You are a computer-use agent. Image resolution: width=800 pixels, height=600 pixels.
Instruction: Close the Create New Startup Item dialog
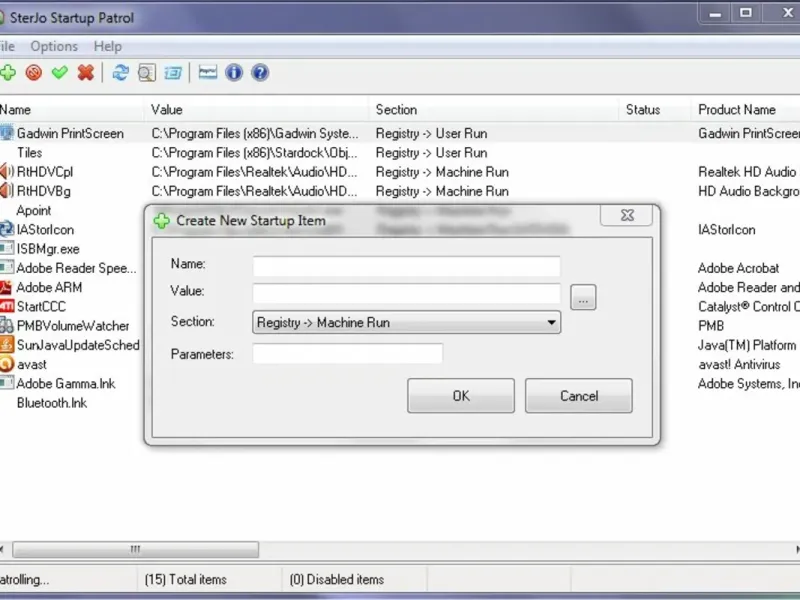[627, 215]
